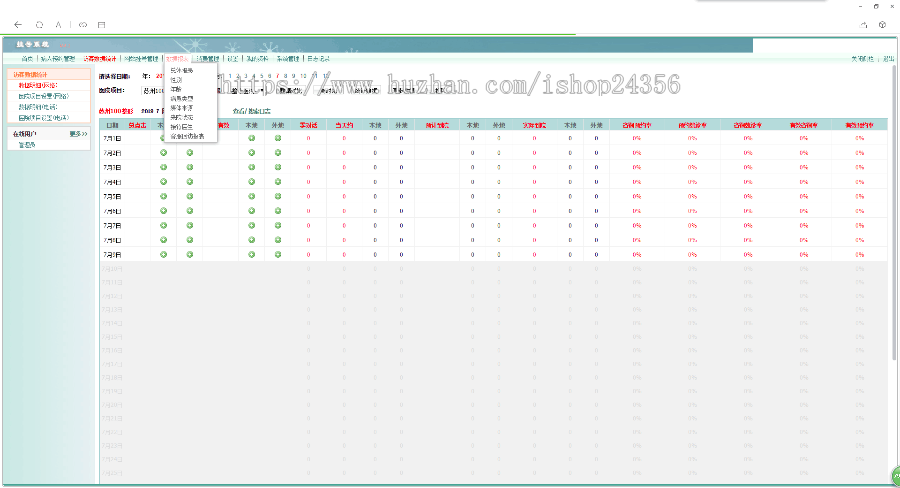Open the 系统管理 nav menu item
Image resolution: width=900 pixels, height=488 pixels.
pyautogui.click(x=288, y=59)
